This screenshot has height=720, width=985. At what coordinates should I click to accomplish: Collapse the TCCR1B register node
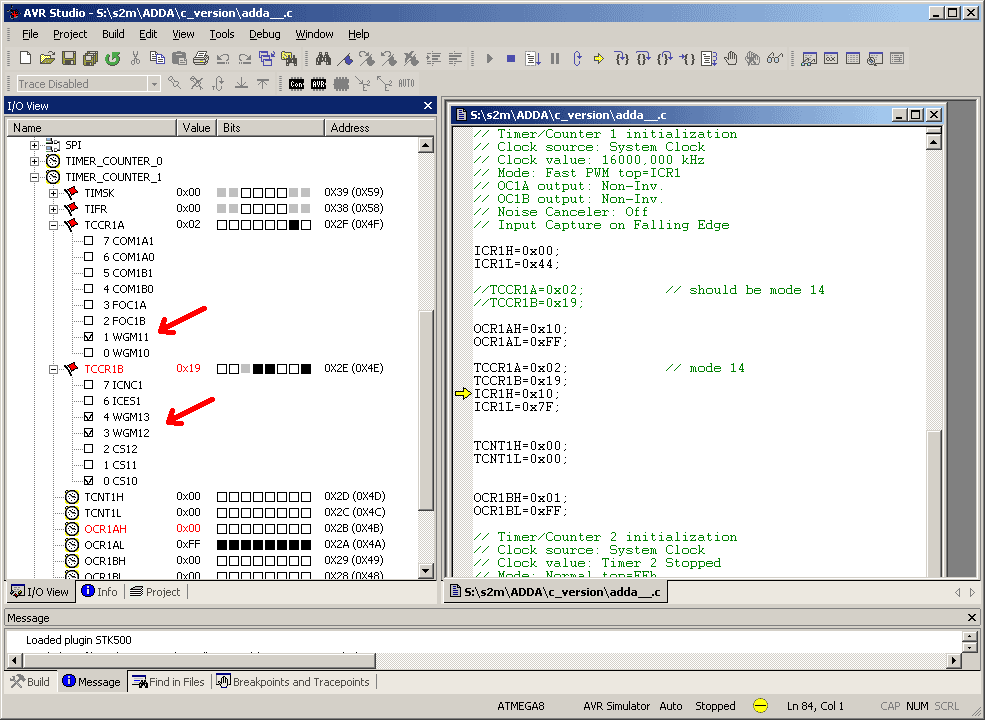point(53,369)
